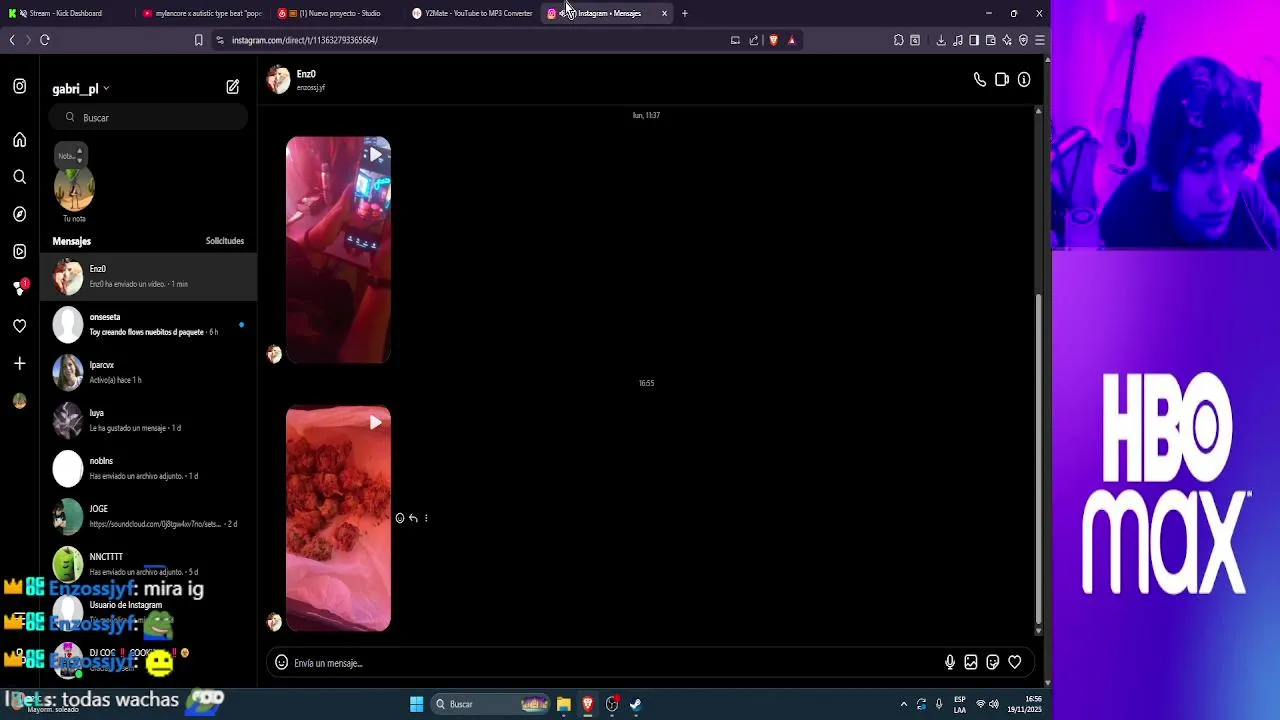Click the taskbar Buscar search box
Viewport: 1280px width, 720px height.
(490, 704)
